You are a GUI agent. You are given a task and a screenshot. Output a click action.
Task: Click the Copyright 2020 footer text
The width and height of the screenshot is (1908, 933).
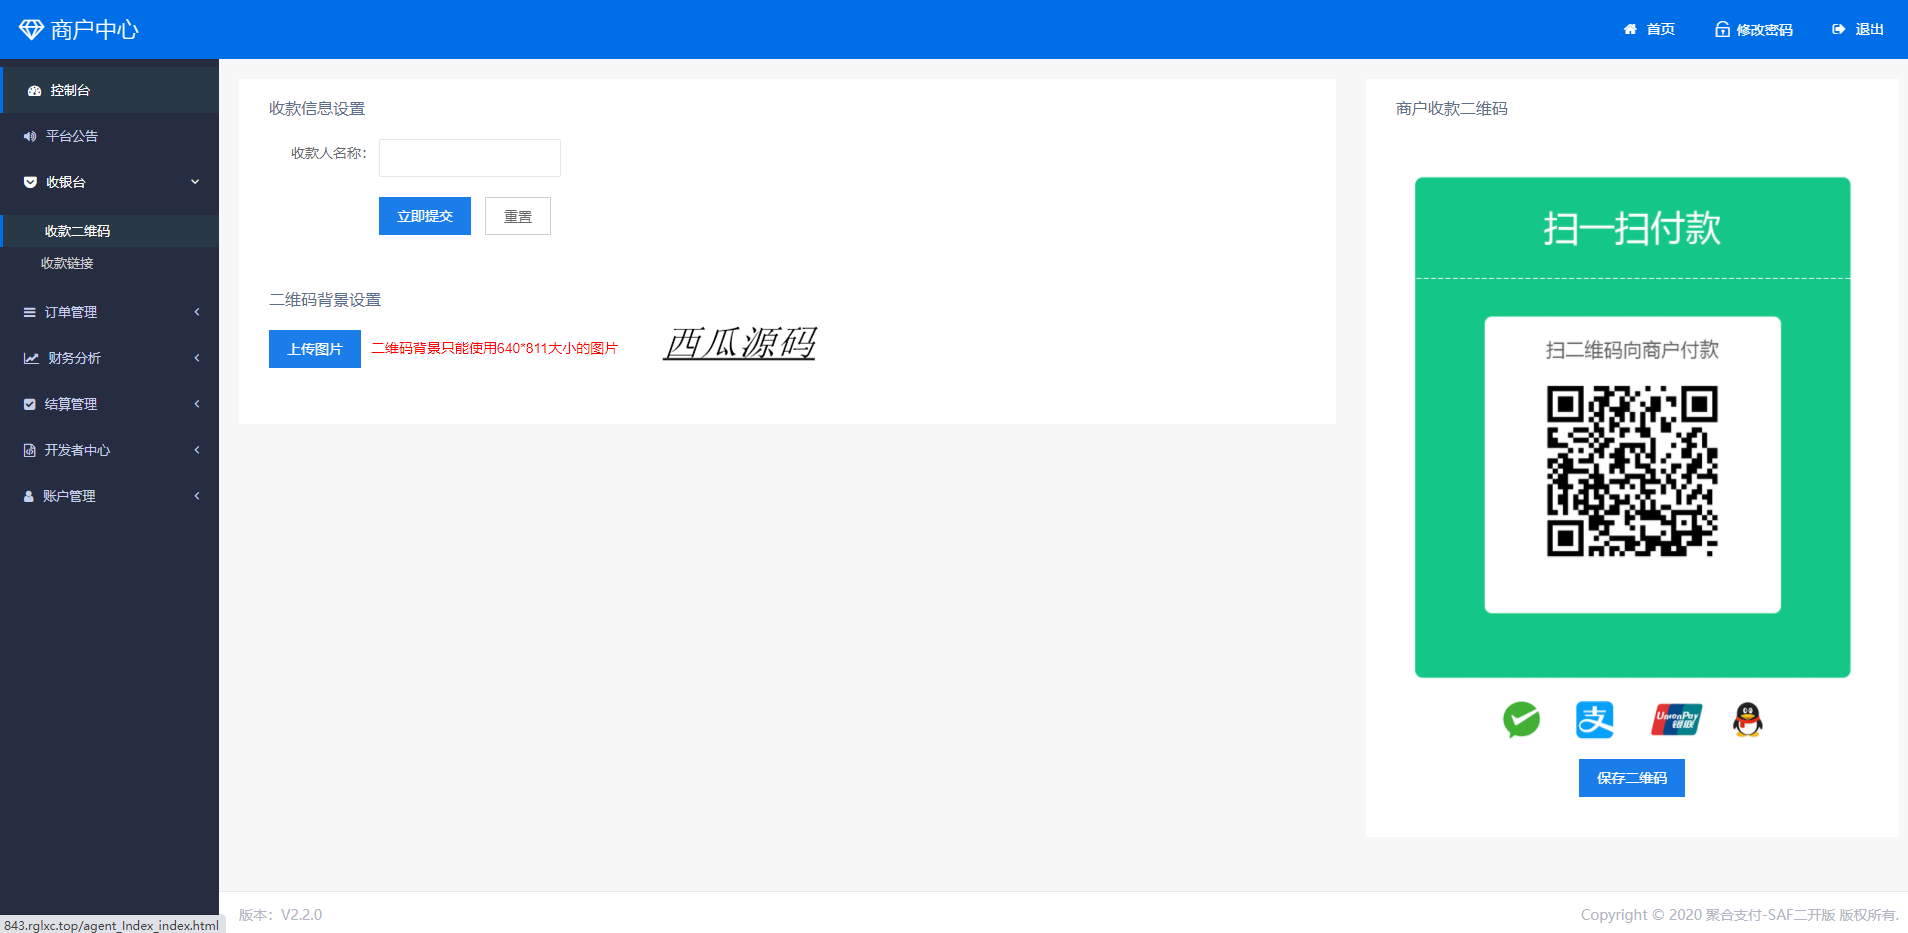[1739, 915]
